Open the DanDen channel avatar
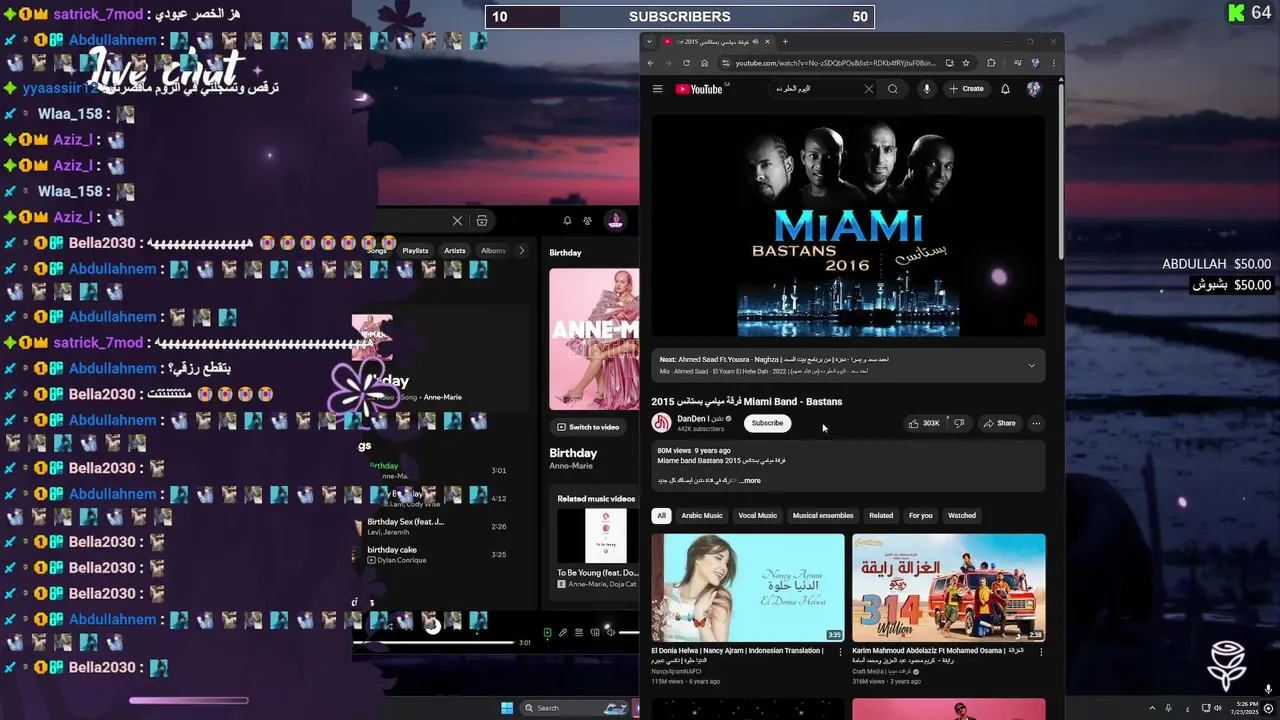The width and height of the screenshot is (1280, 720). click(x=661, y=423)
